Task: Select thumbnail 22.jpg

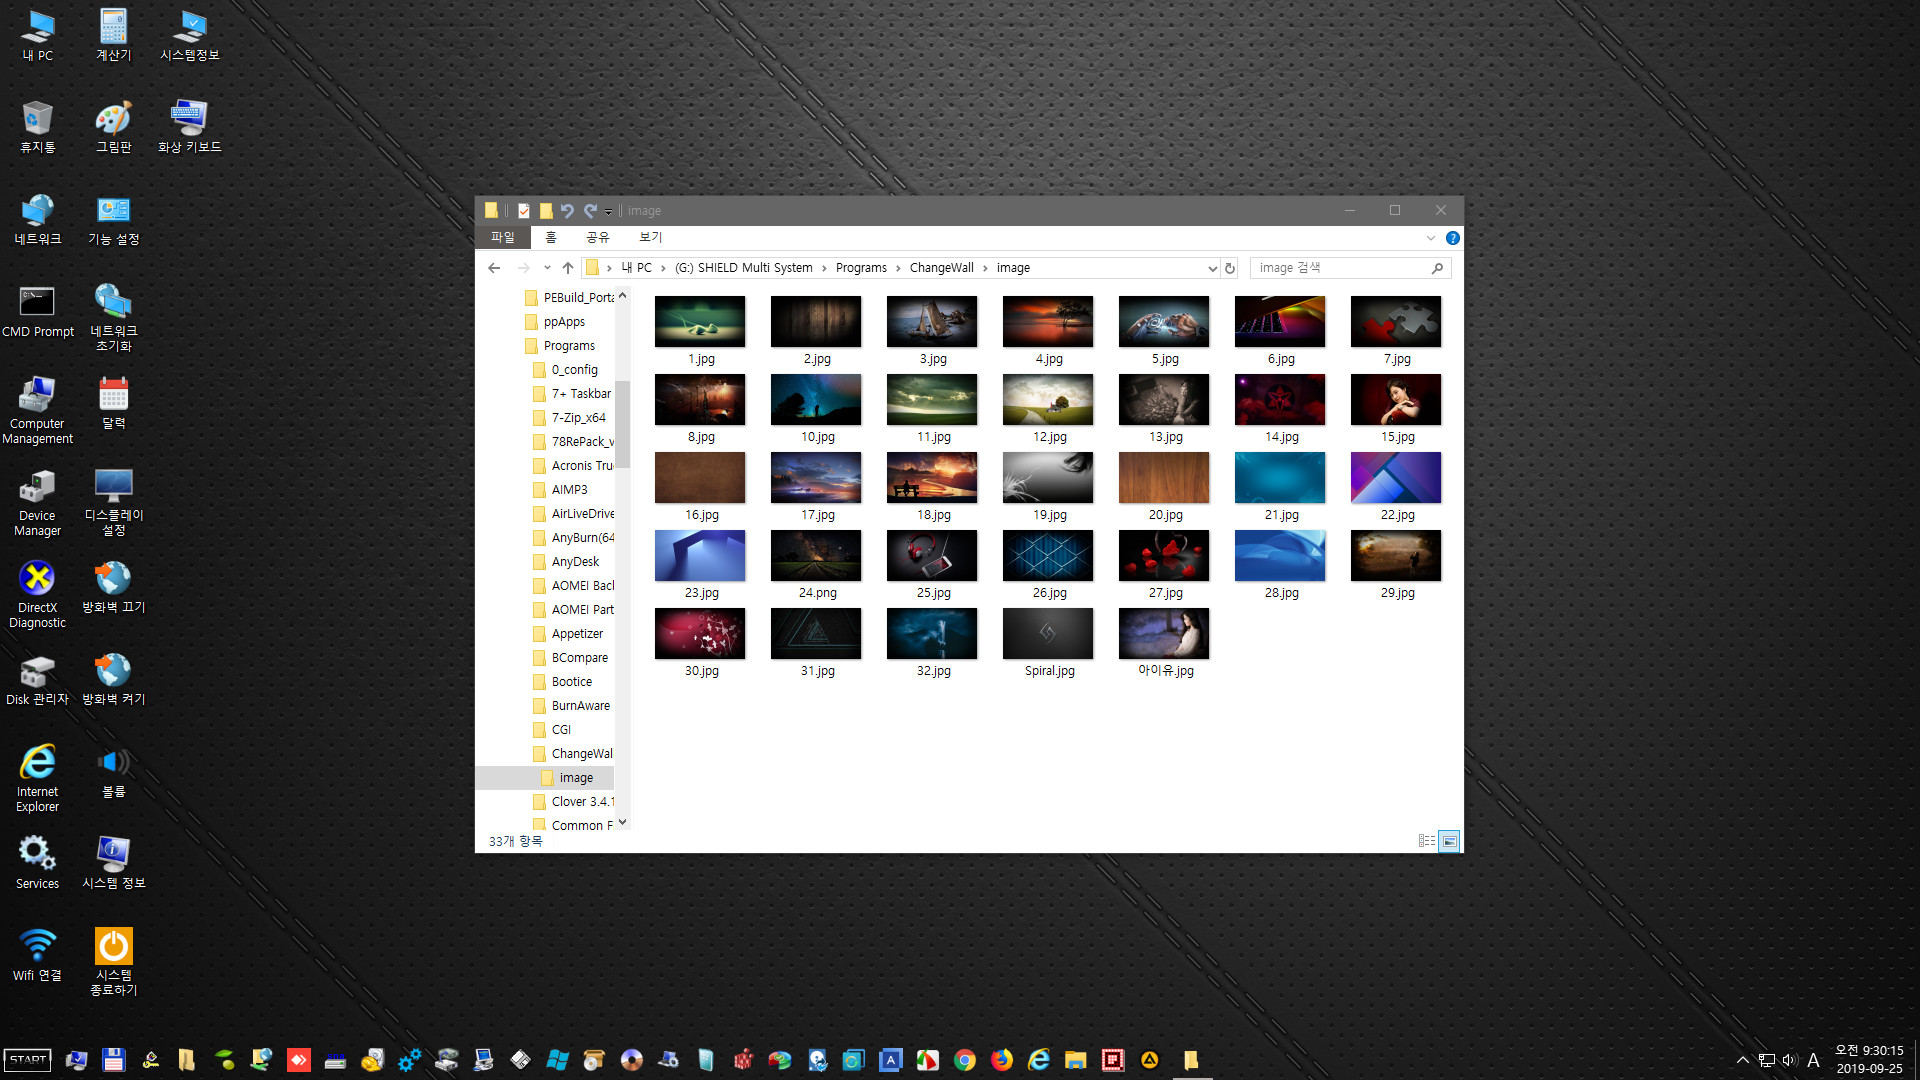Action: 1396,487
